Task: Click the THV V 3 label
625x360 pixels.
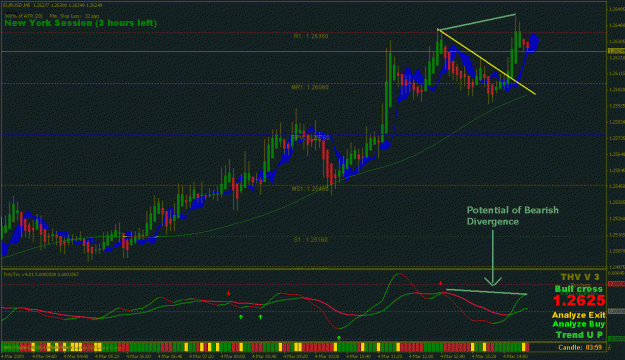Action: [x=580, y=277]
